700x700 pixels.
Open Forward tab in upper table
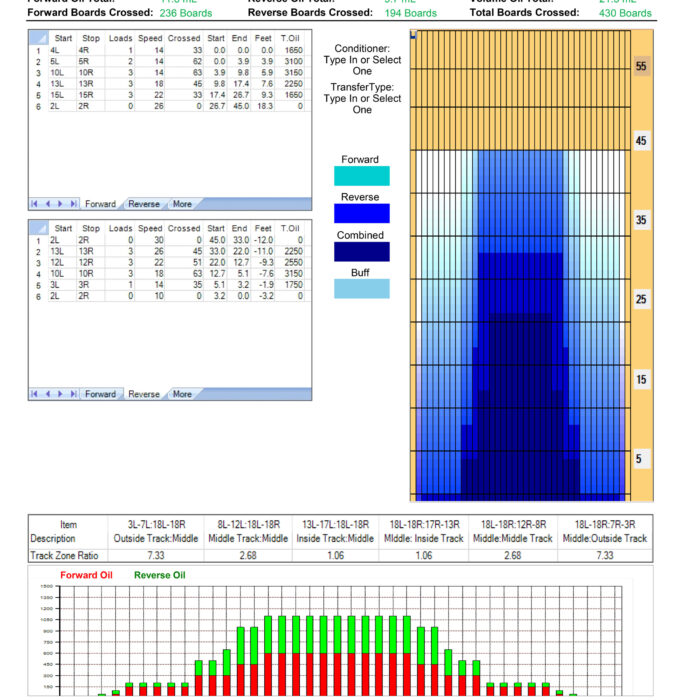100,204
